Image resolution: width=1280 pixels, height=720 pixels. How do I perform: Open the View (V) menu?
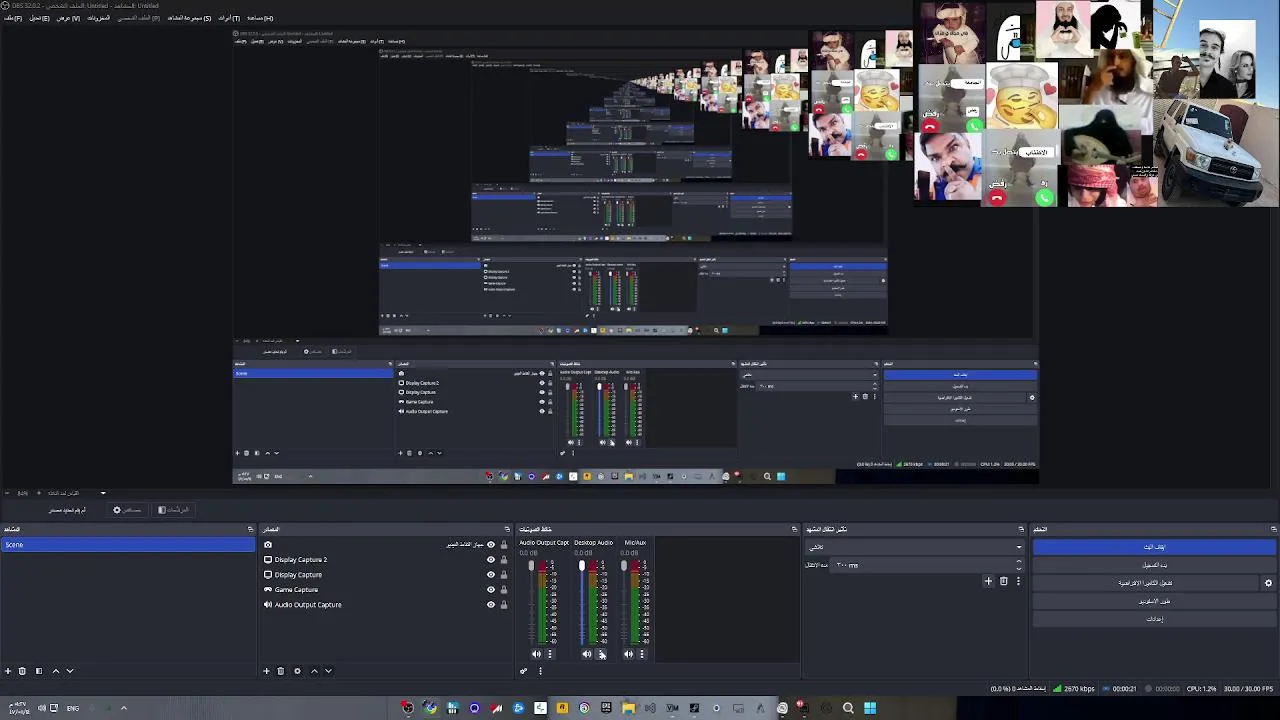tap(68, 18)
